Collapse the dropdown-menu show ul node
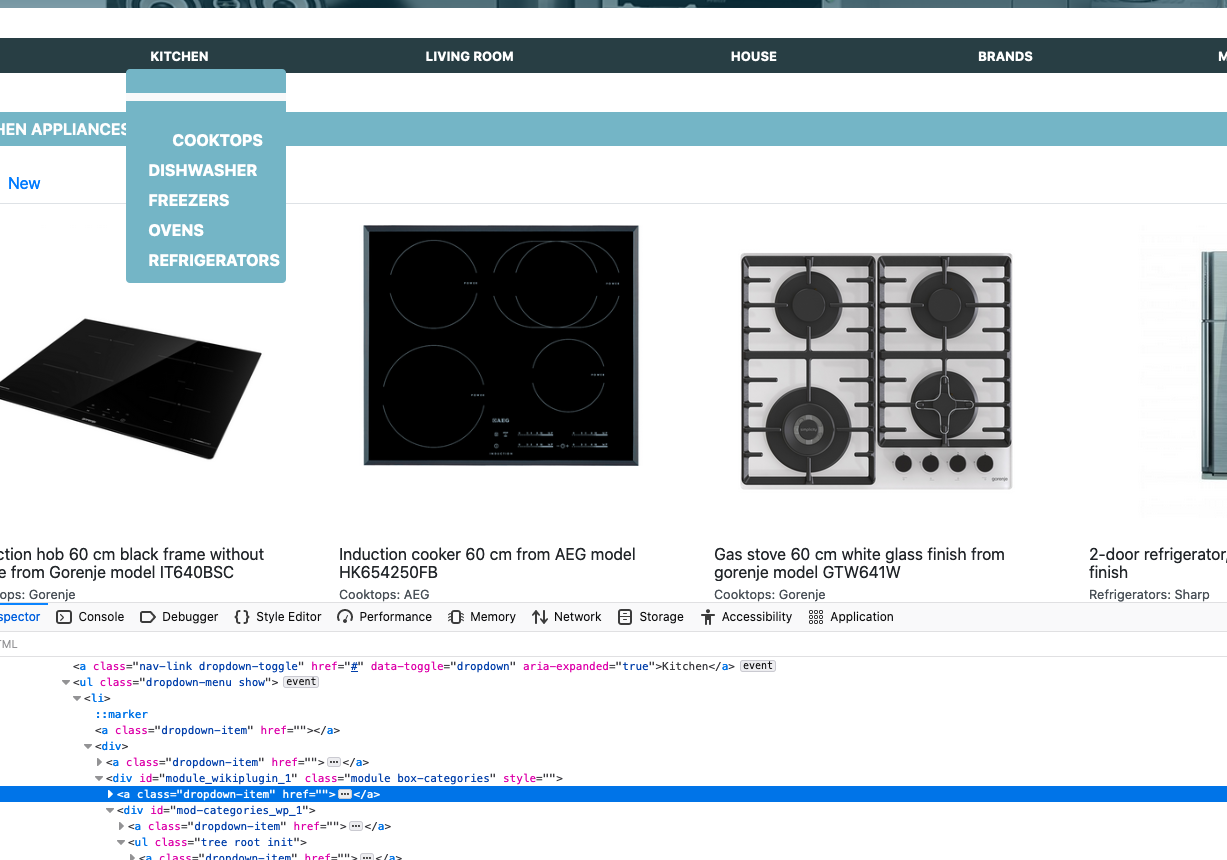This screenshot has height=860, width=1227. (x=66, y=682)
